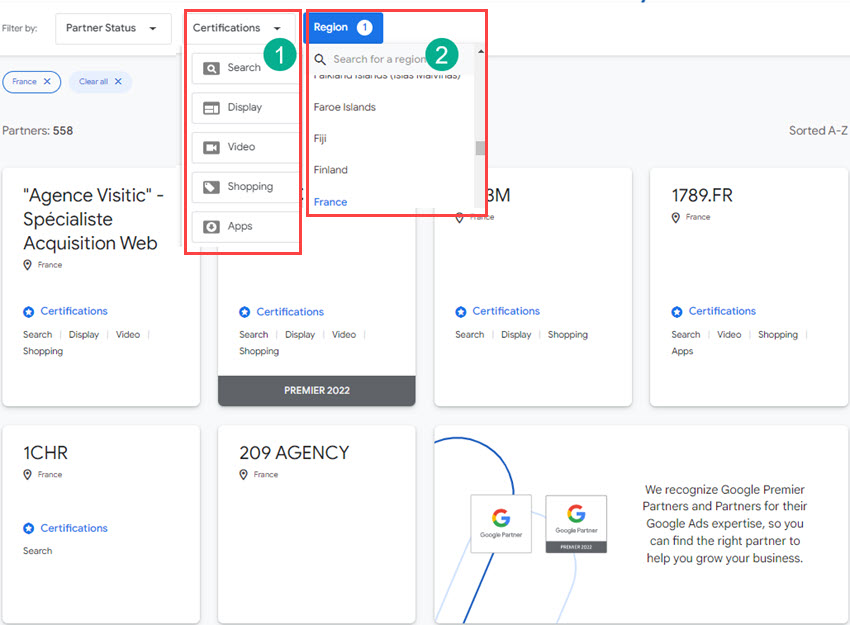Click the Google Partner Premier 2022 badge
Screen dimensions: 850x625
(x=576, y=524)
